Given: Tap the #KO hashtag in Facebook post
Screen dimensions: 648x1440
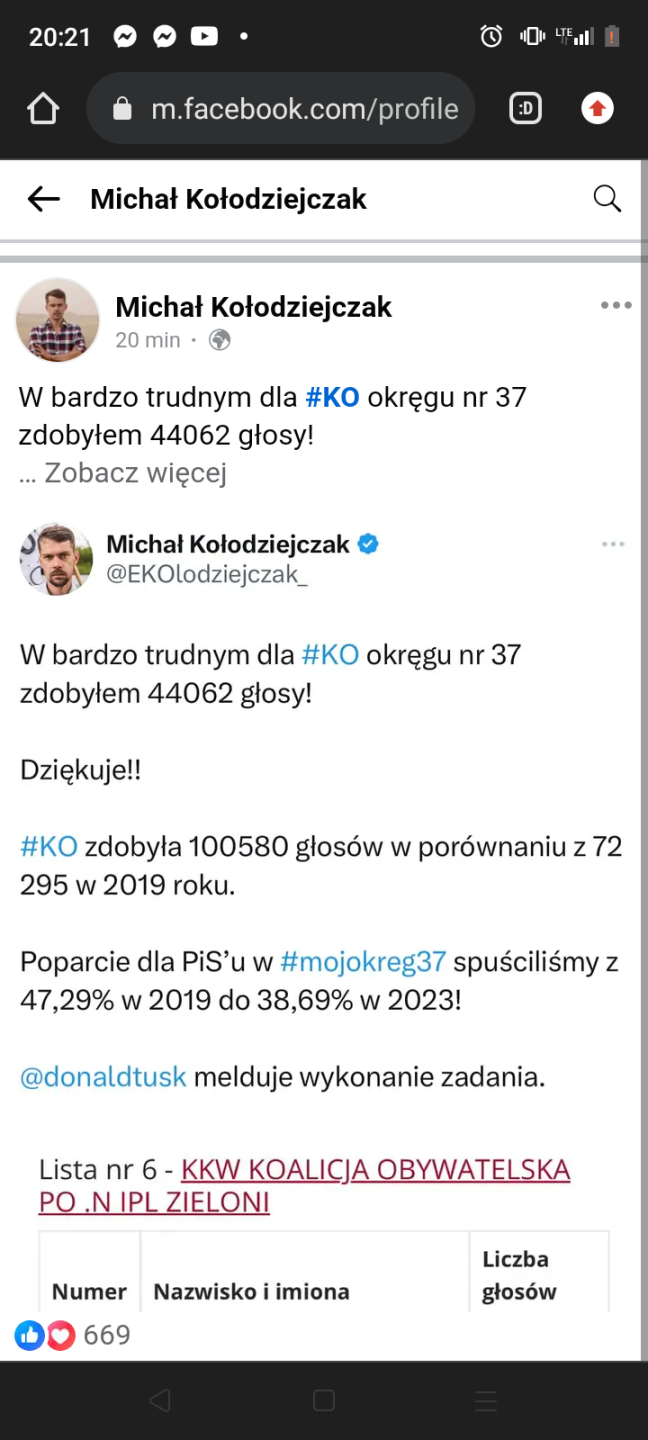Looking at the screenshot, I should [x=332, y=397].
